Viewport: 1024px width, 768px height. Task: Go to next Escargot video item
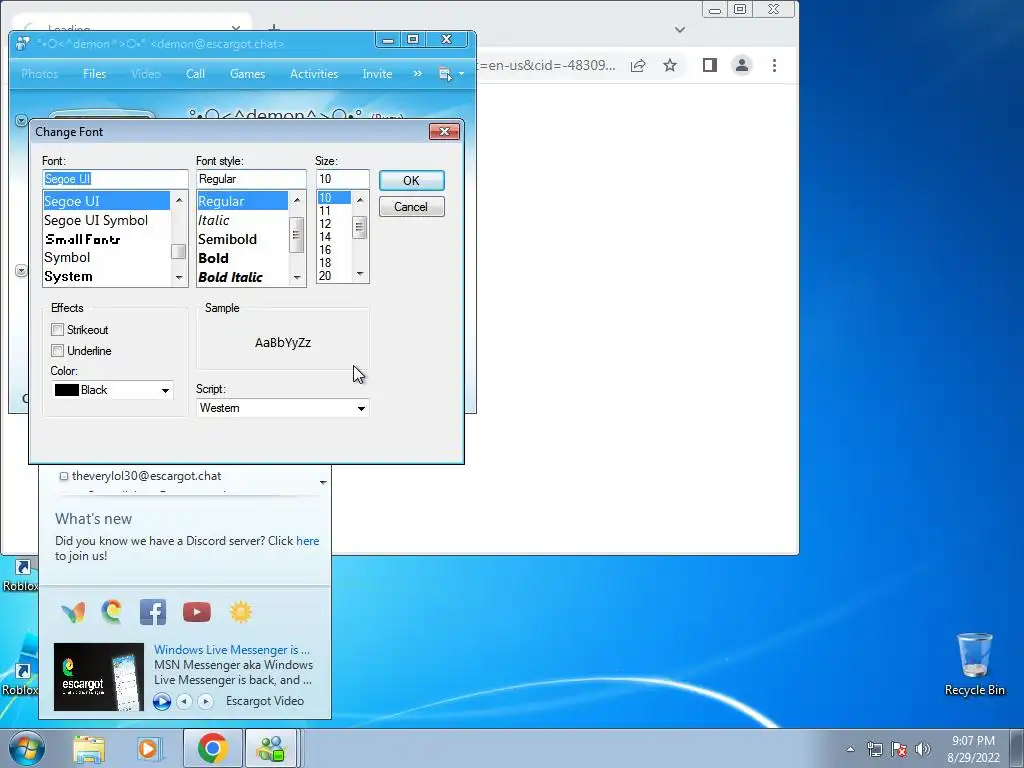(205, 701)
